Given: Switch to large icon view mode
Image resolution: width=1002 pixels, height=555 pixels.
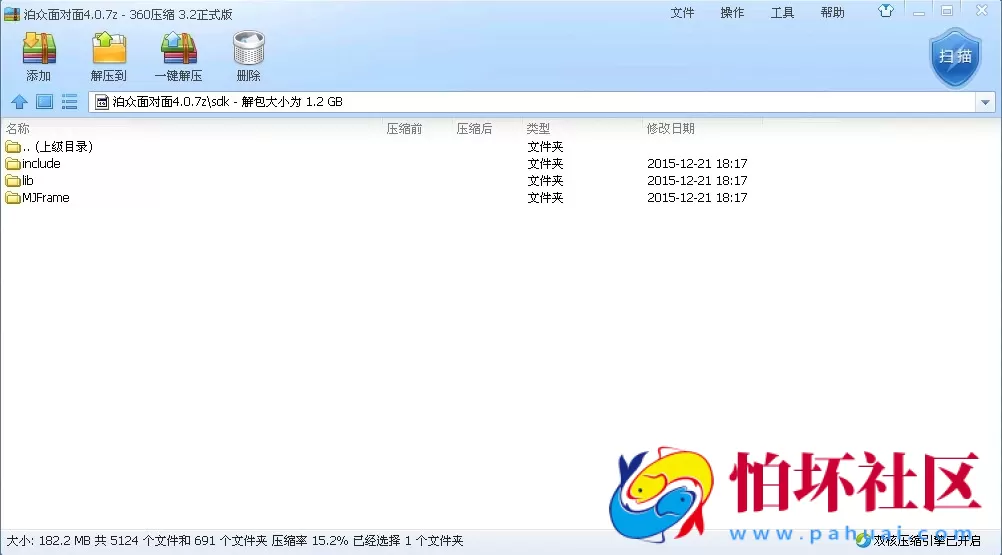Looking at the screenshot, I should [x=44, y=102].
